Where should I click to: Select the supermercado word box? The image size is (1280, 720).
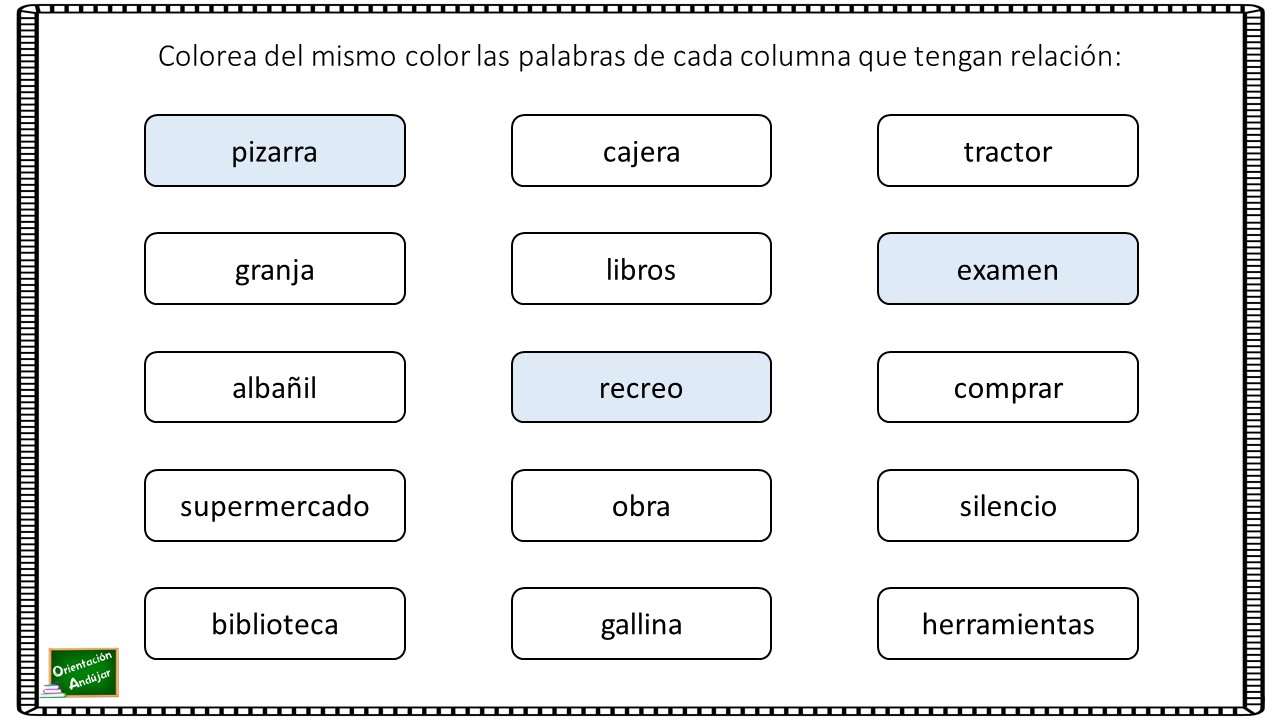(275, 505)
